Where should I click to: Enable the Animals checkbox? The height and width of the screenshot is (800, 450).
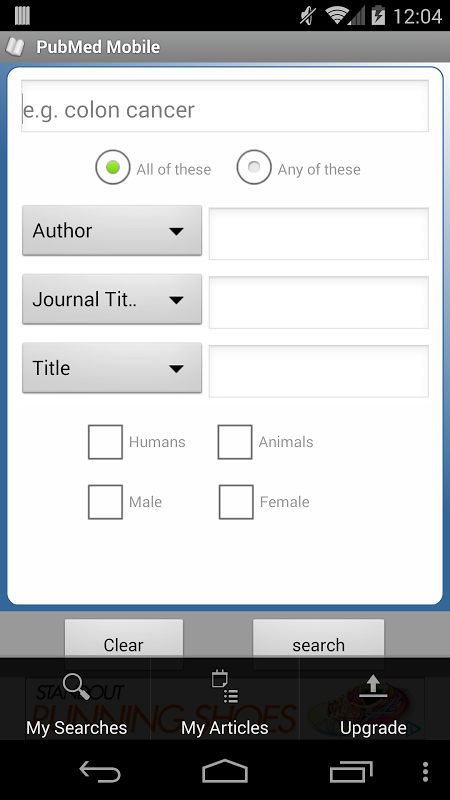tap(235, 442)
